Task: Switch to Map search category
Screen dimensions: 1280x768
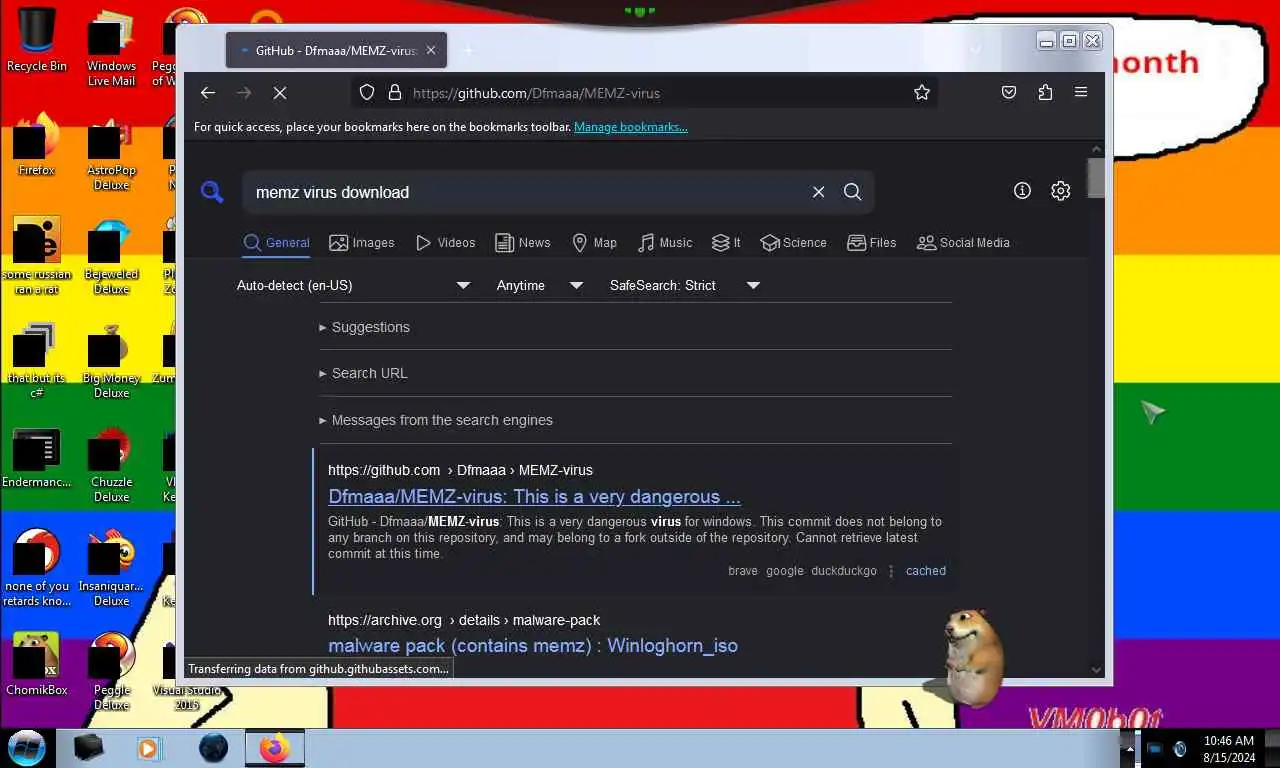Action: (594, 242)
